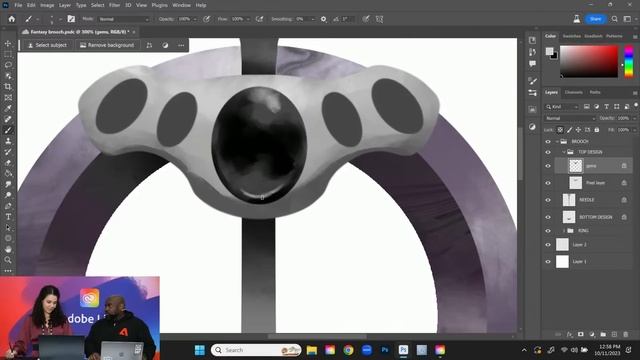Image resolution: width=640 pixels, height=360 pixels.
Task: Collapse the TOP DESIGN group
Action: (x=564, y=152)
